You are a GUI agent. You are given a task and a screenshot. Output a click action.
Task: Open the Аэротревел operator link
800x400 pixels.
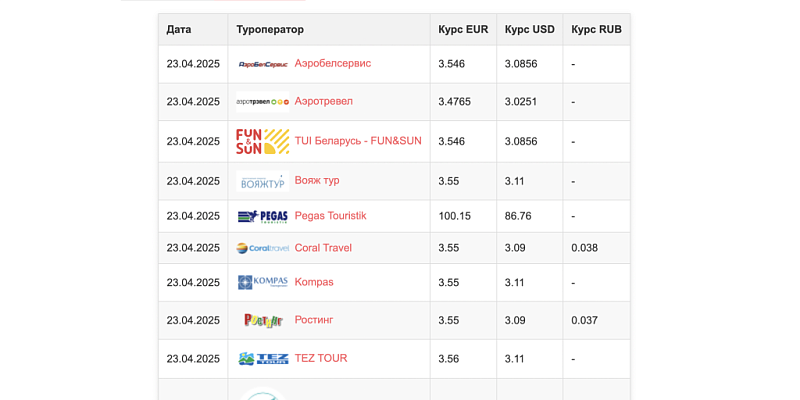click(x=323, y=101)
